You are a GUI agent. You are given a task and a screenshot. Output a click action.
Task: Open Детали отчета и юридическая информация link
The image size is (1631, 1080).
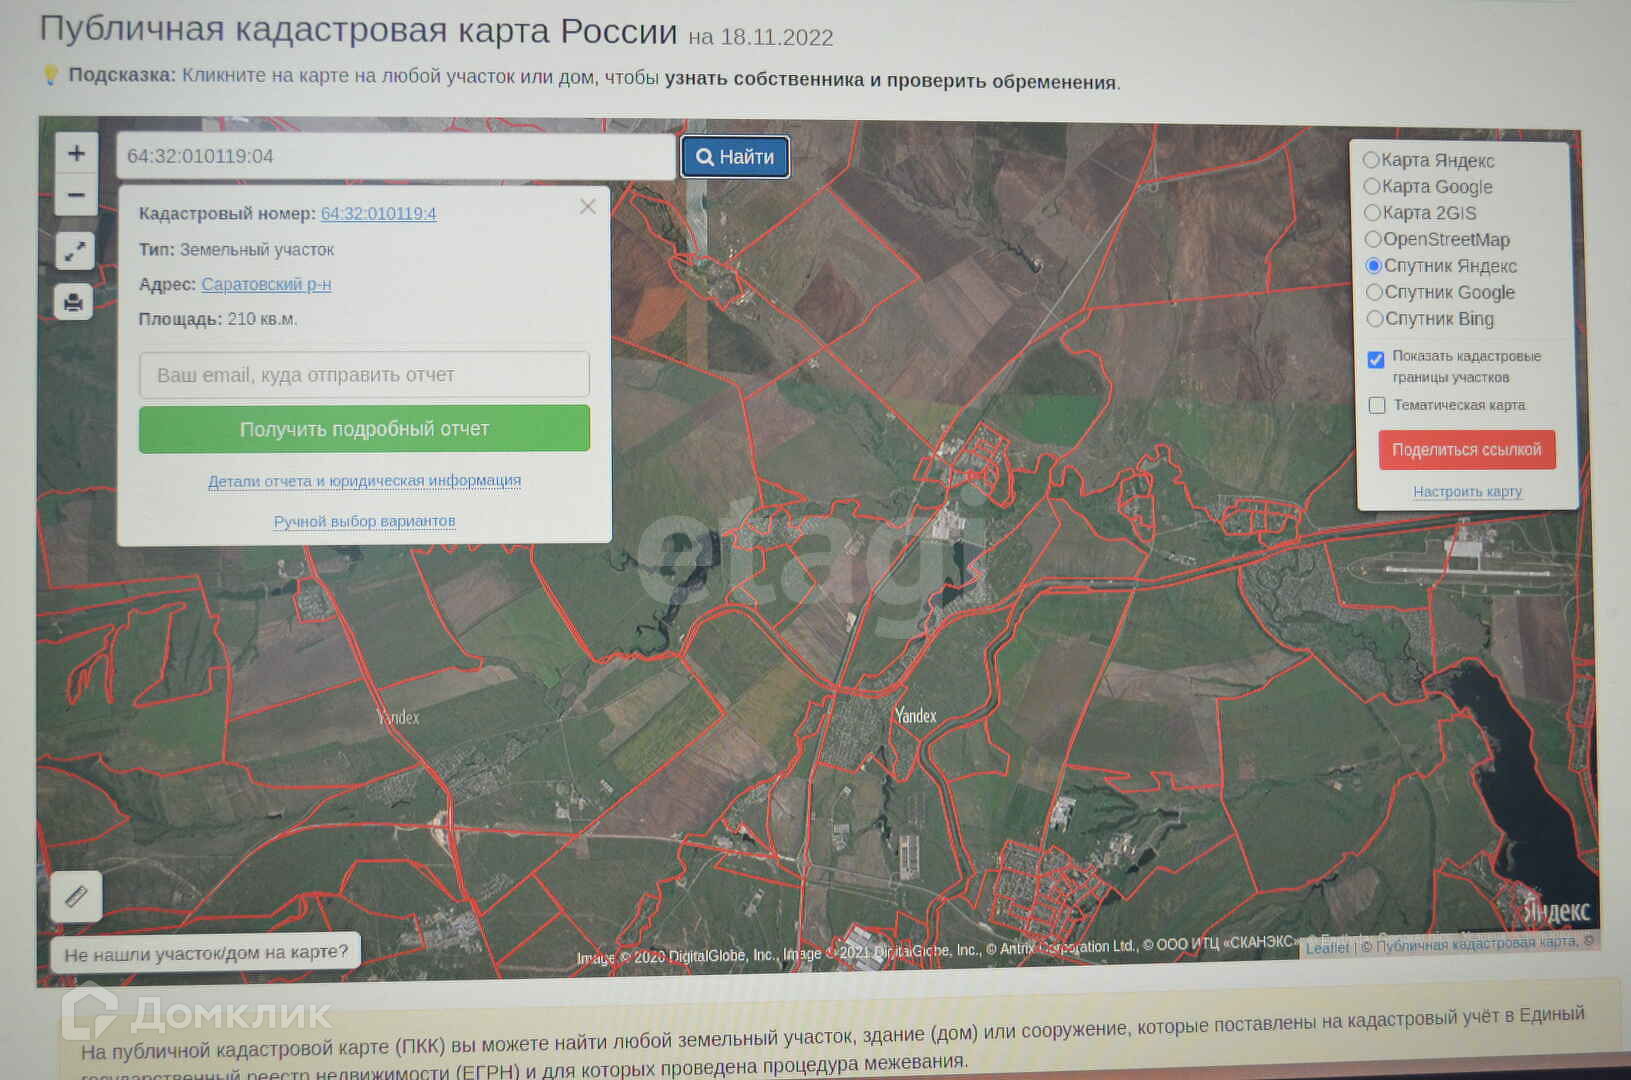coord(364,481)
